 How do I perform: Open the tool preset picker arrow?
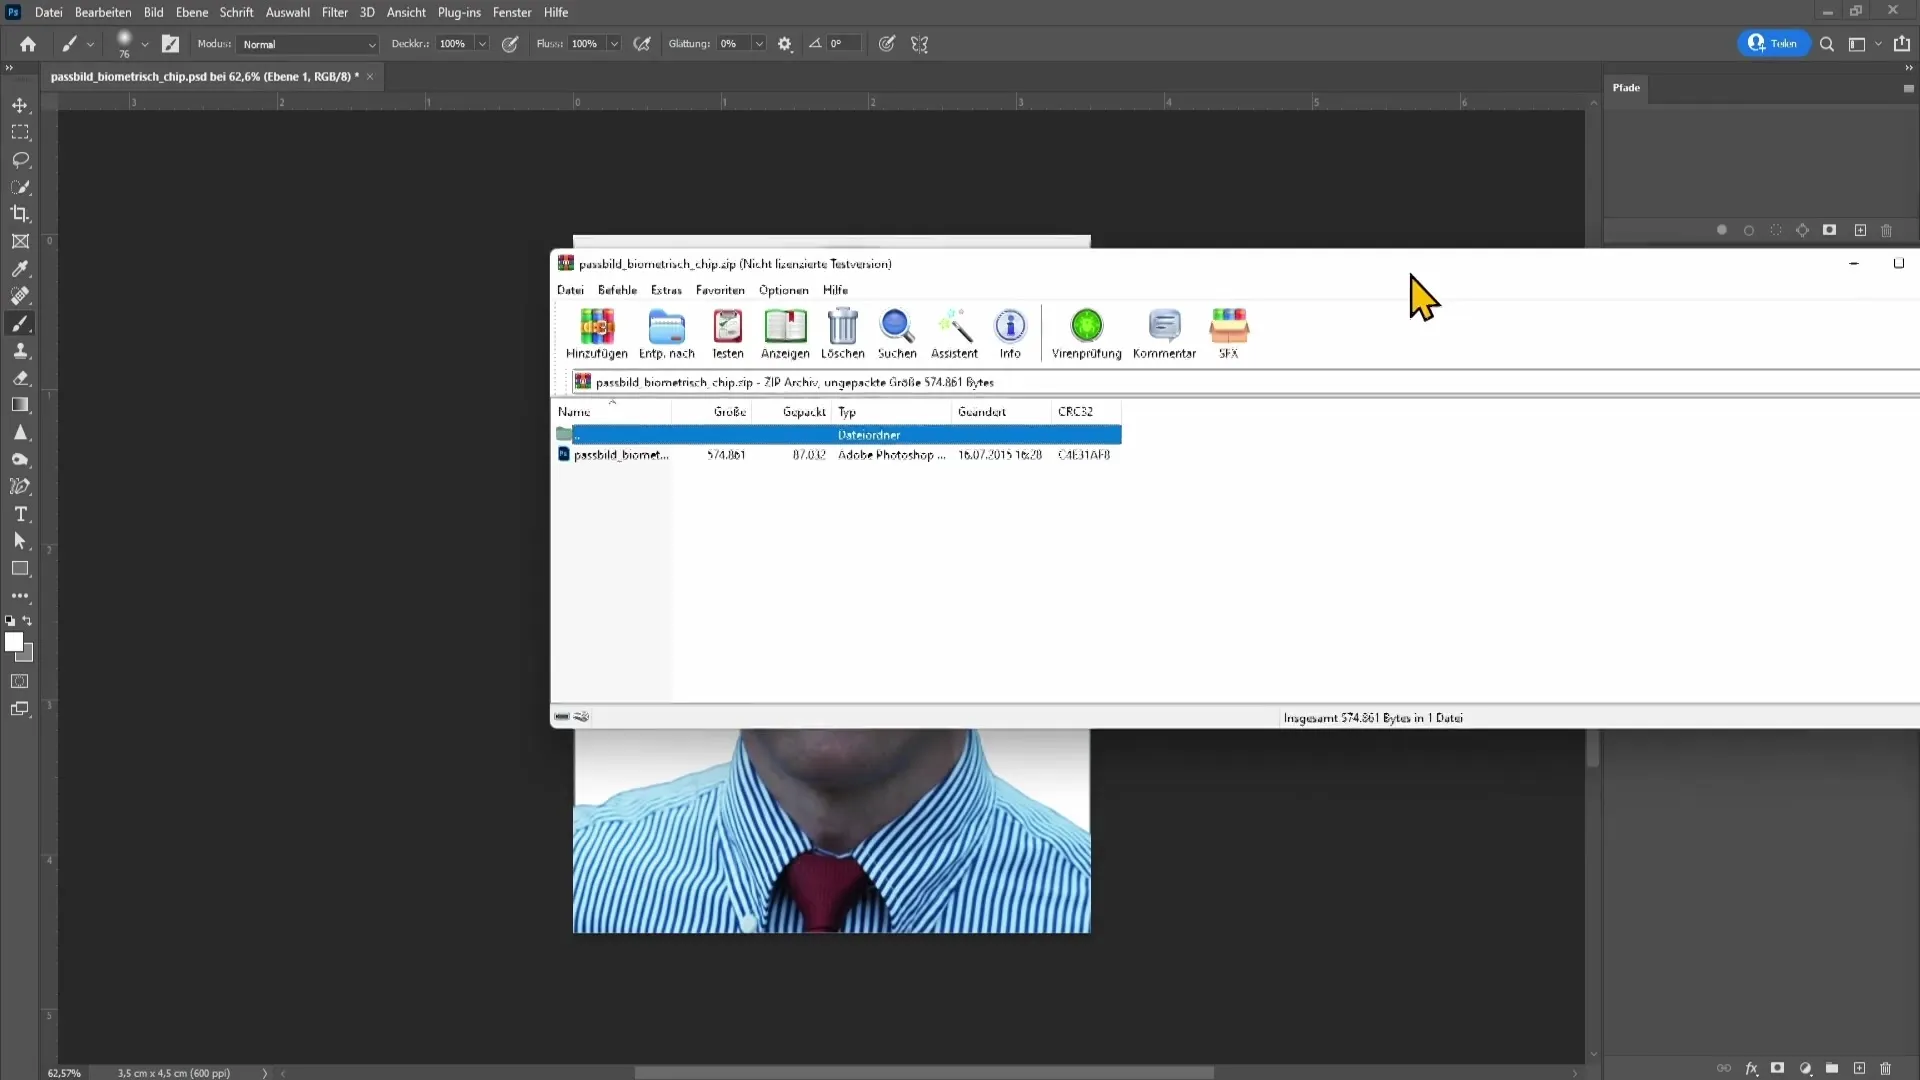click(x=90, y=44)
